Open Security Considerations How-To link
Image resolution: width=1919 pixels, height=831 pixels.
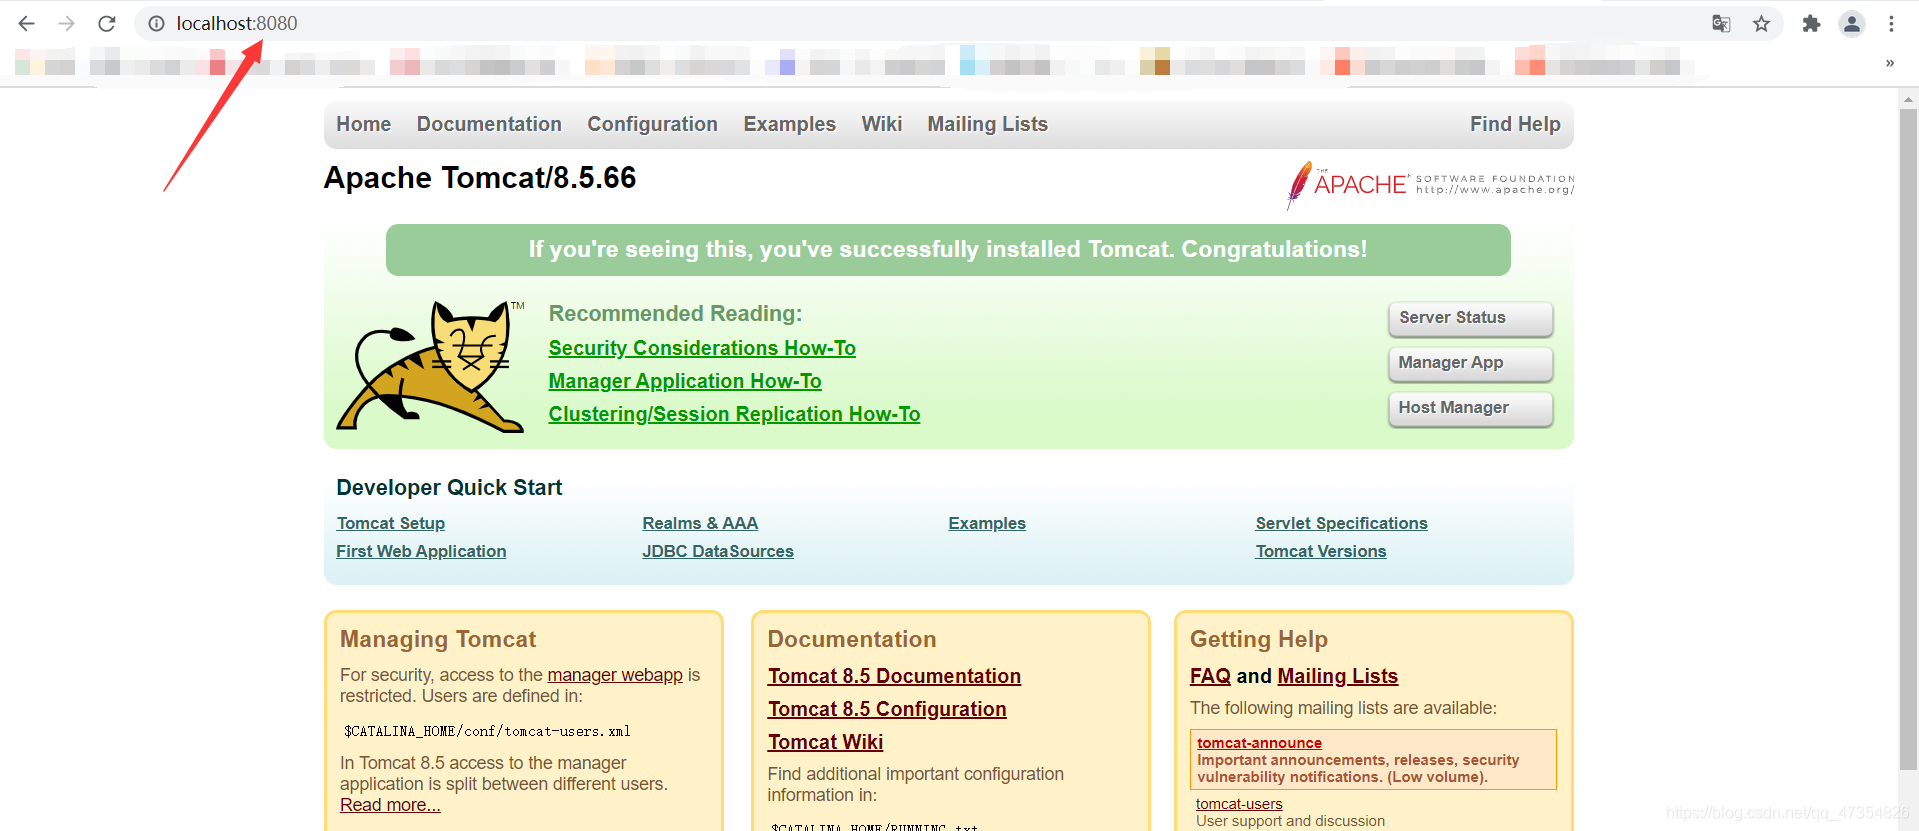[x=702, y=348]
